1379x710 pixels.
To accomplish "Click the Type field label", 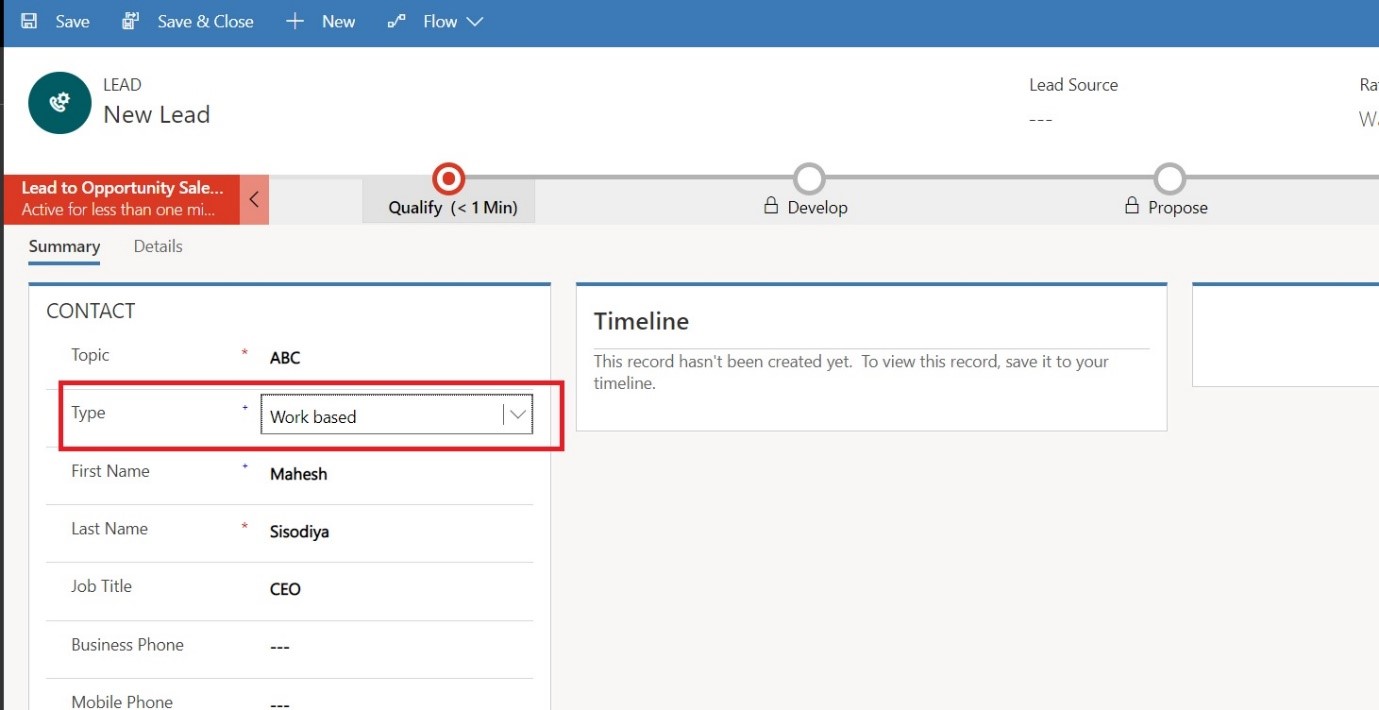I will click(88, 413).
